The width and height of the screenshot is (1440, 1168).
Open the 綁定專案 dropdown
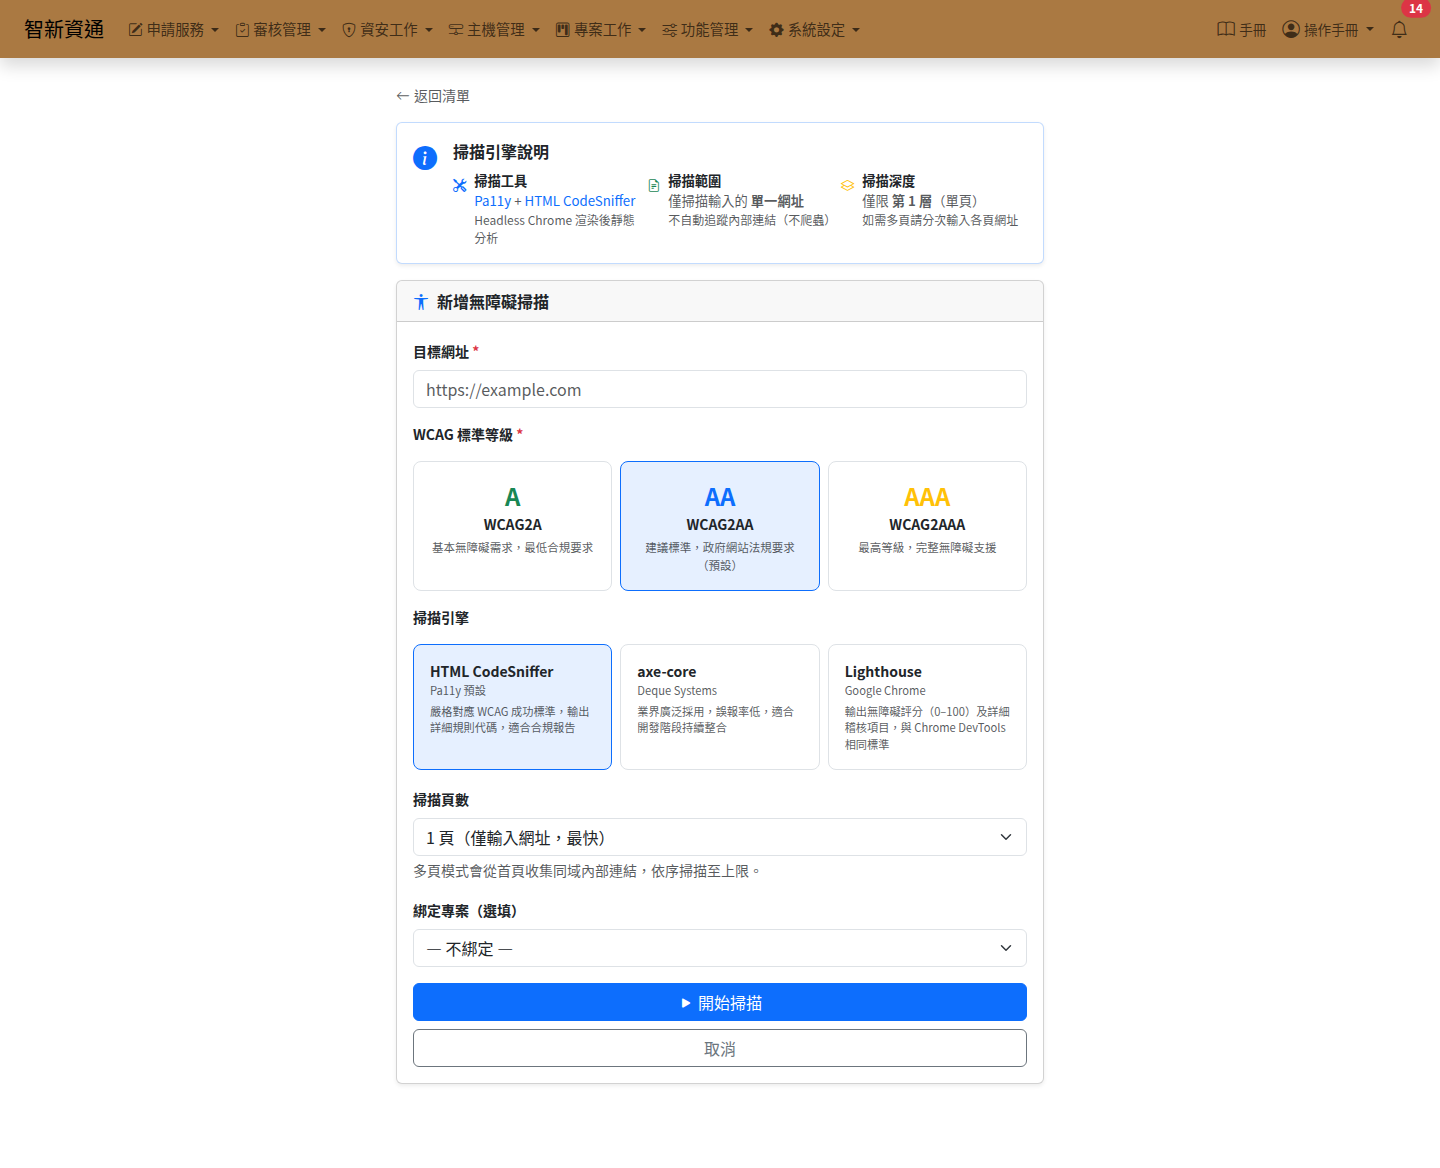pyautogui.click(x=720, y=948)
